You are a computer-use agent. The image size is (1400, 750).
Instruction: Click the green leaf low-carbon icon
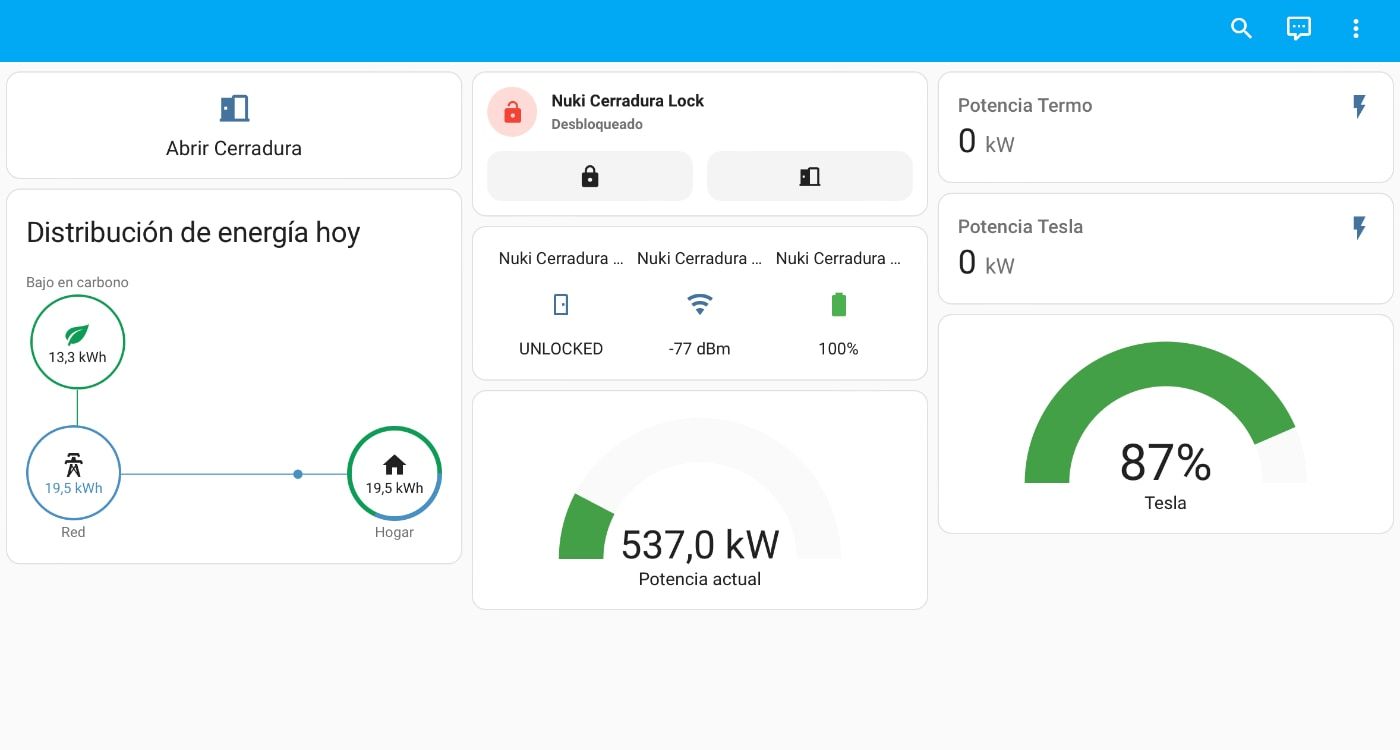(77, 335)
